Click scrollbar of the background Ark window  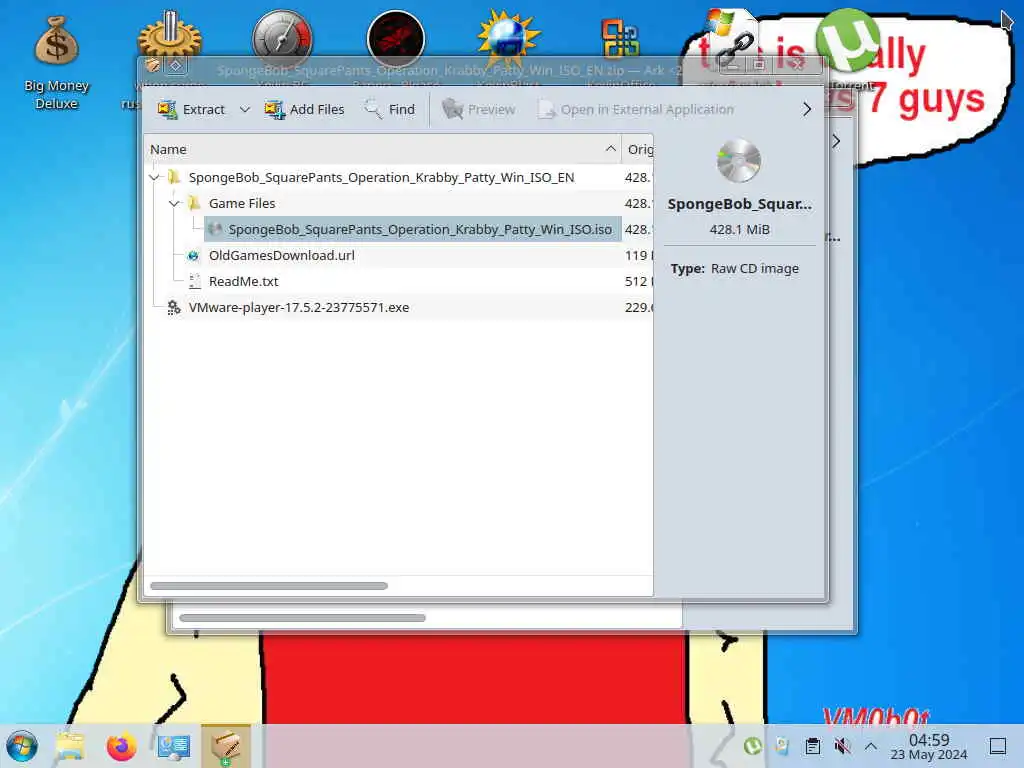(x=302, y=618)
